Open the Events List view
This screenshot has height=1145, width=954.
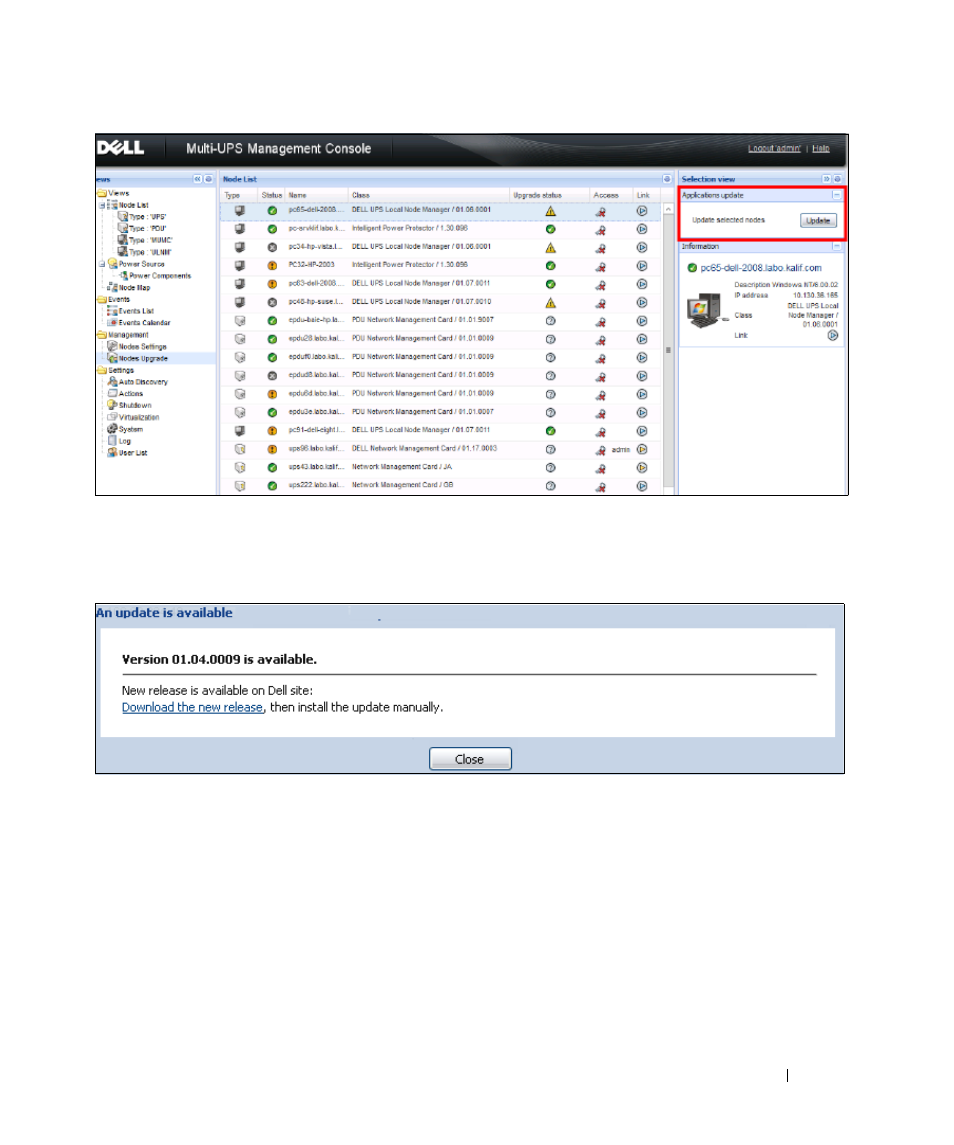click(x=136, y=311)
